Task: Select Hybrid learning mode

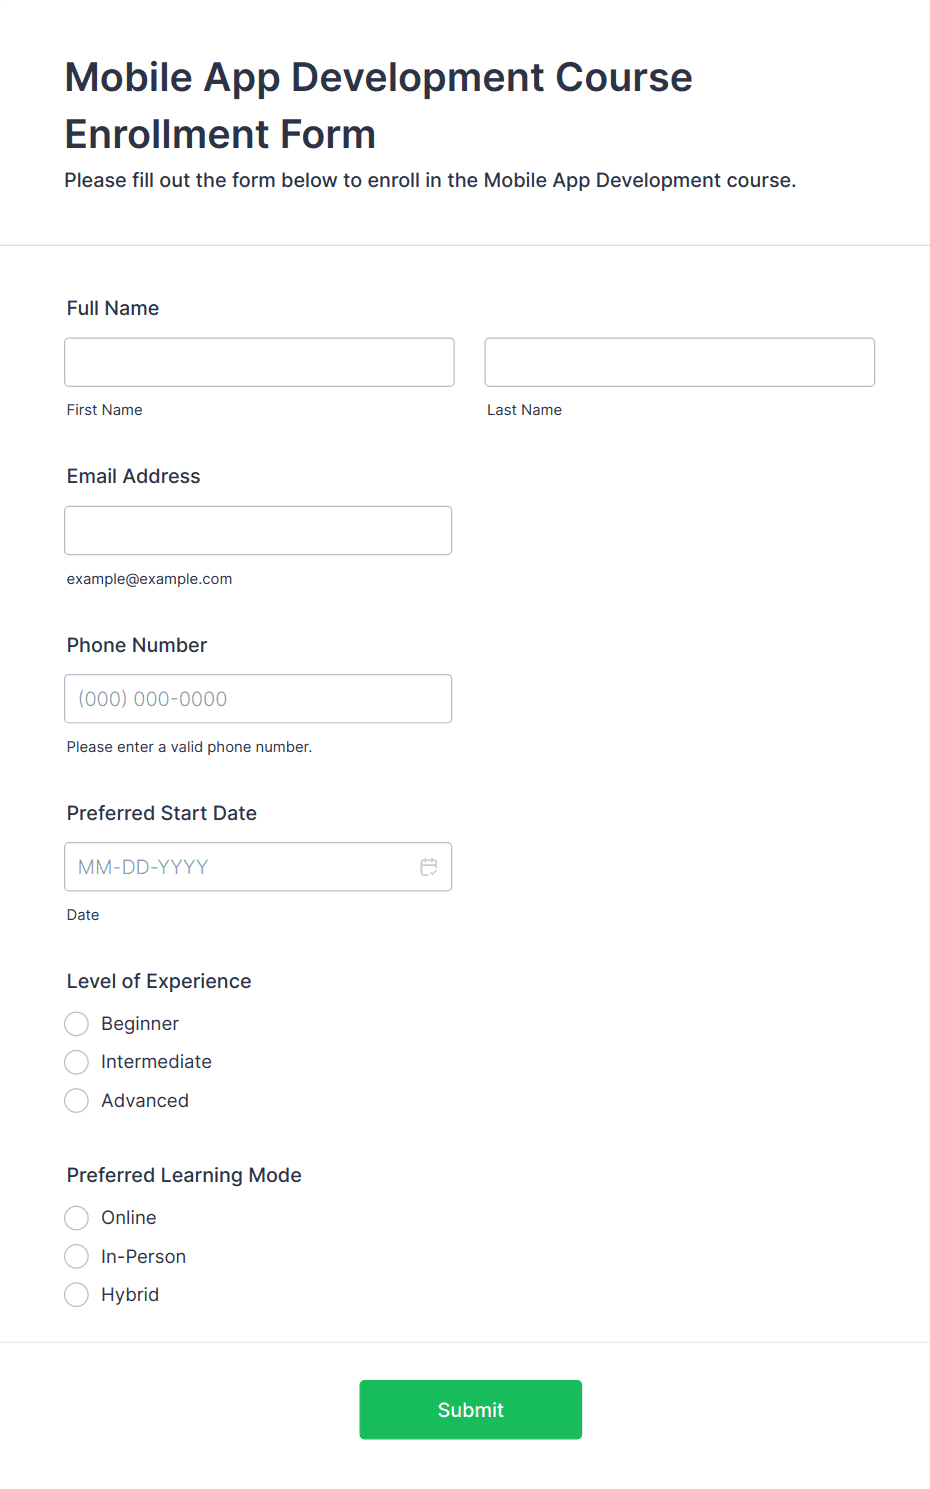Action: pyautogui.click(x=77, y=1295)
